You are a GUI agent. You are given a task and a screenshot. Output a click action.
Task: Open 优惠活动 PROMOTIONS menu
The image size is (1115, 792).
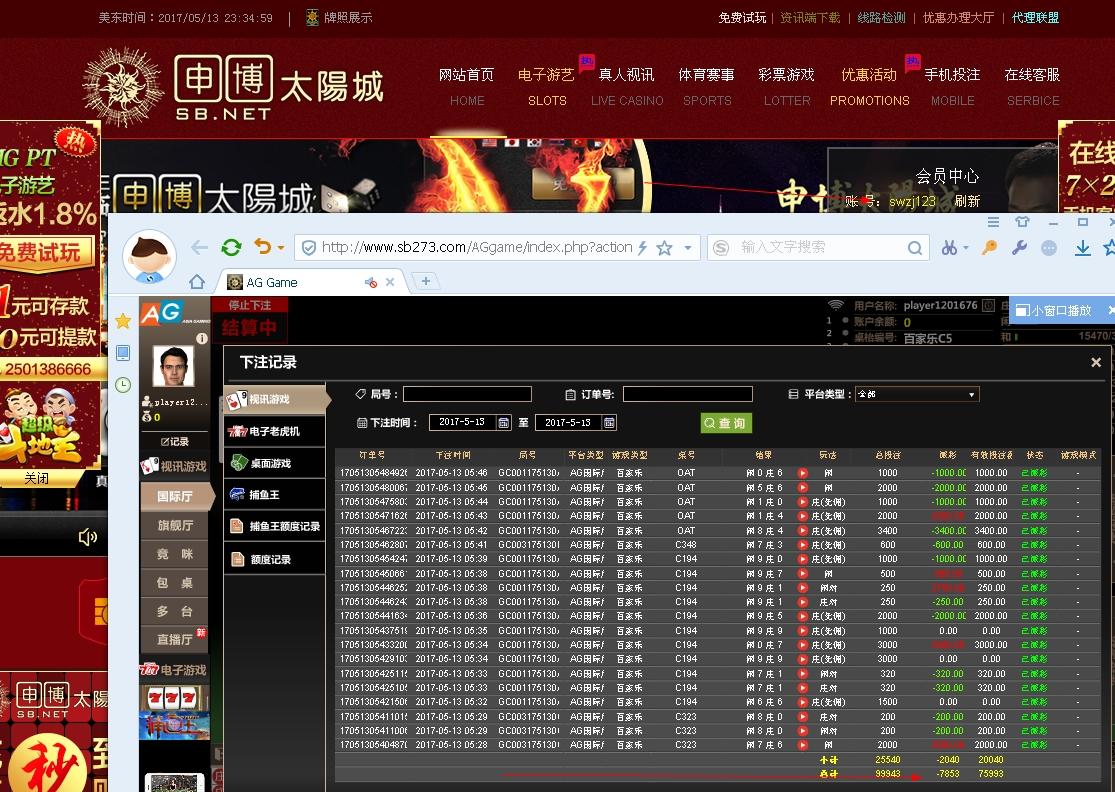[x=869, y=87]
